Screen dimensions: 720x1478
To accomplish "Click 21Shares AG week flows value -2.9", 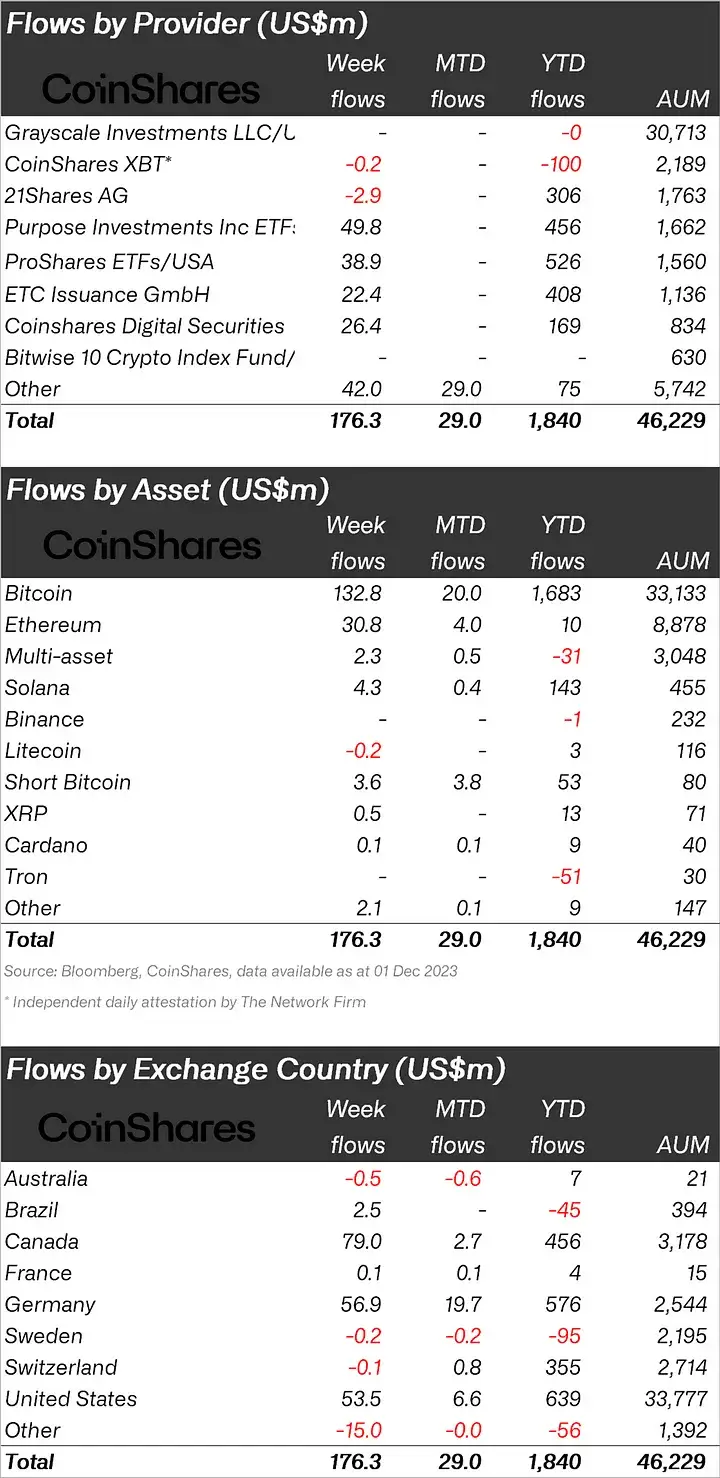I will click(x=360, y=196).
